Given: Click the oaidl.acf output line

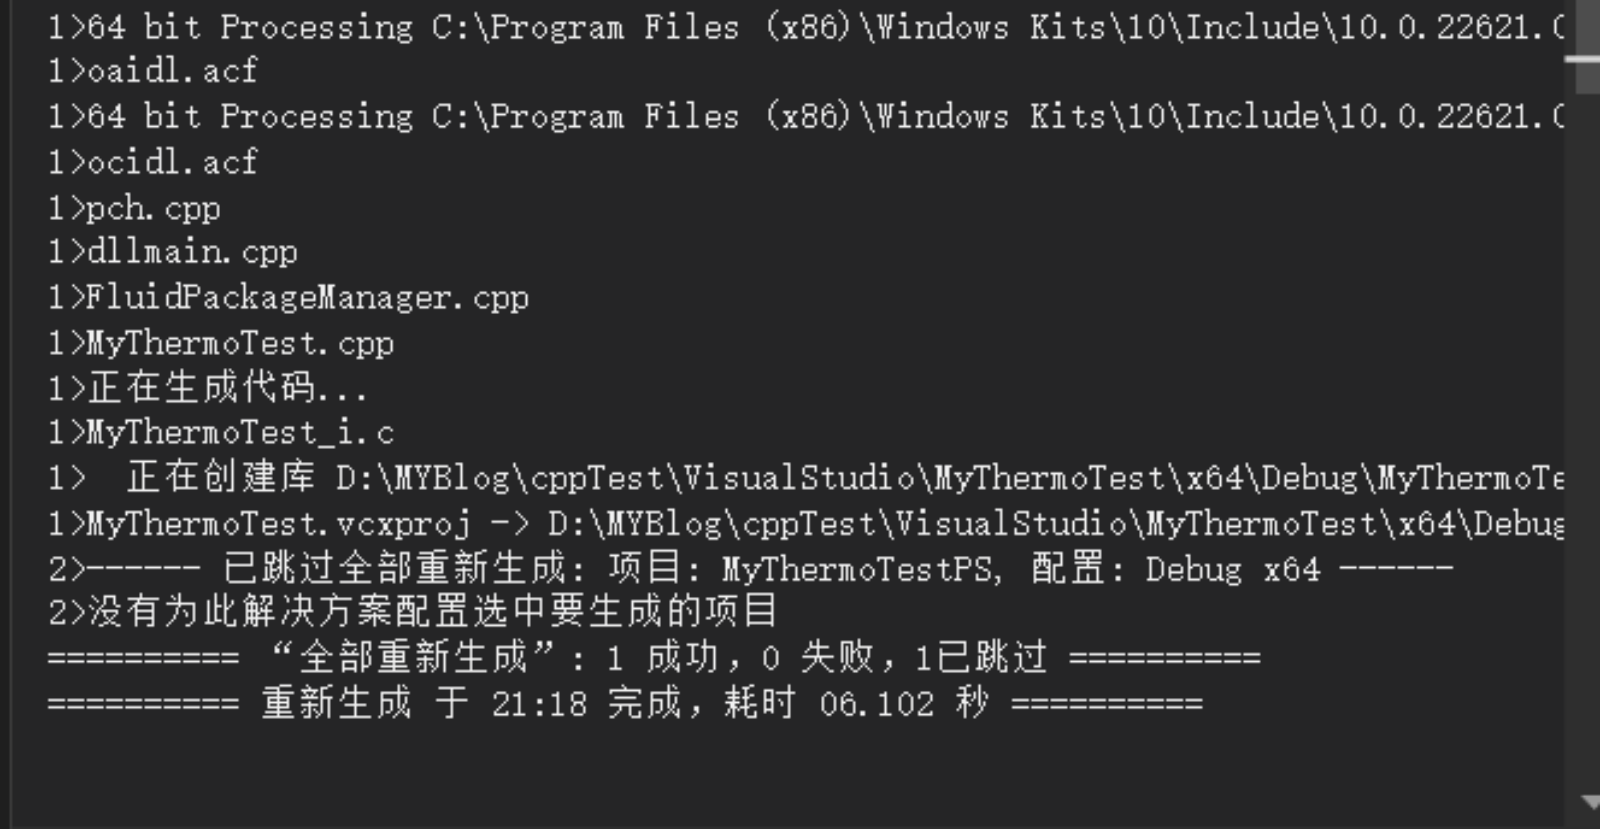Looking at the screenshot, I should point(153,71).
